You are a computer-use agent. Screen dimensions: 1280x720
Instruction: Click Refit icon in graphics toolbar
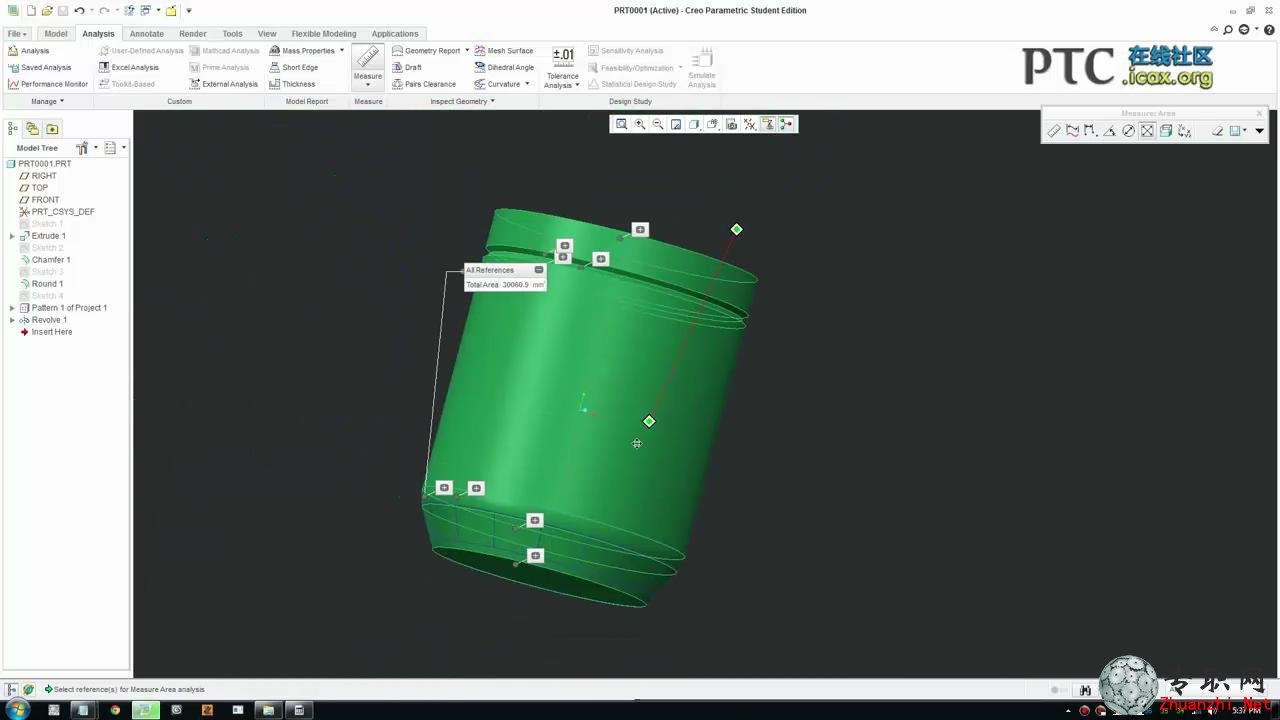point(621,124)
